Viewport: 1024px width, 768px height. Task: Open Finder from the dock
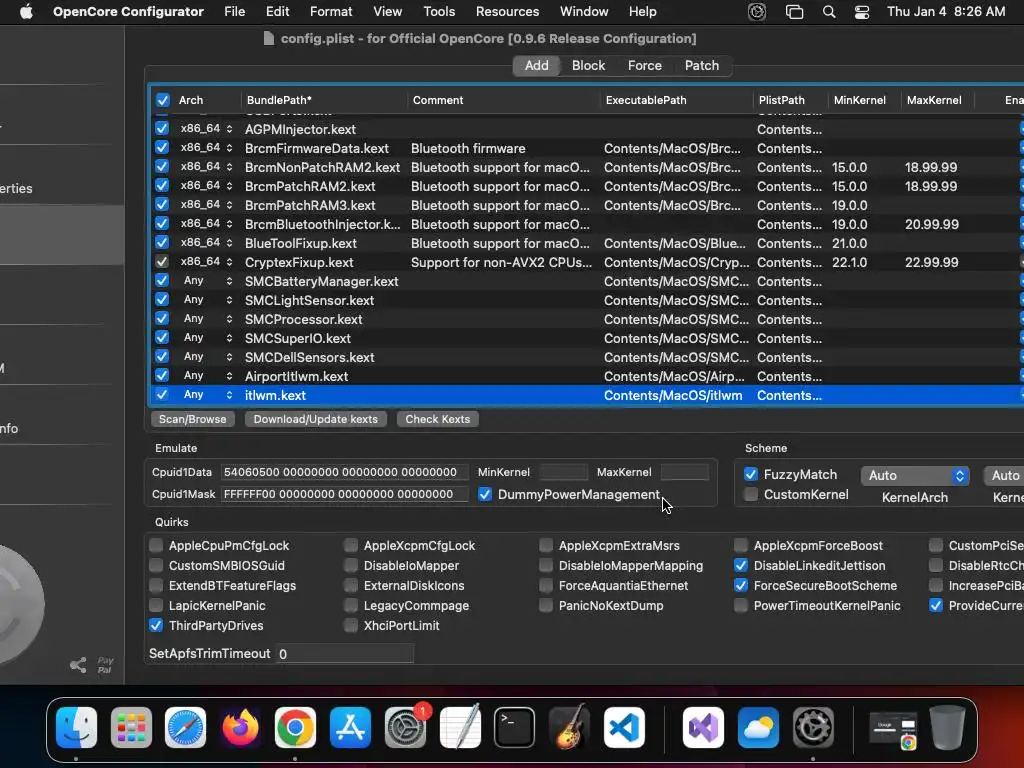76,727
